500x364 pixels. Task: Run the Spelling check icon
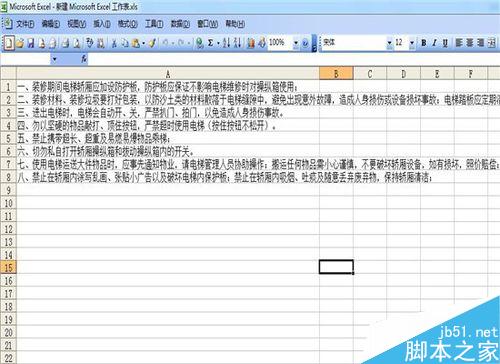pyautogui.click(x=89, y=43)
